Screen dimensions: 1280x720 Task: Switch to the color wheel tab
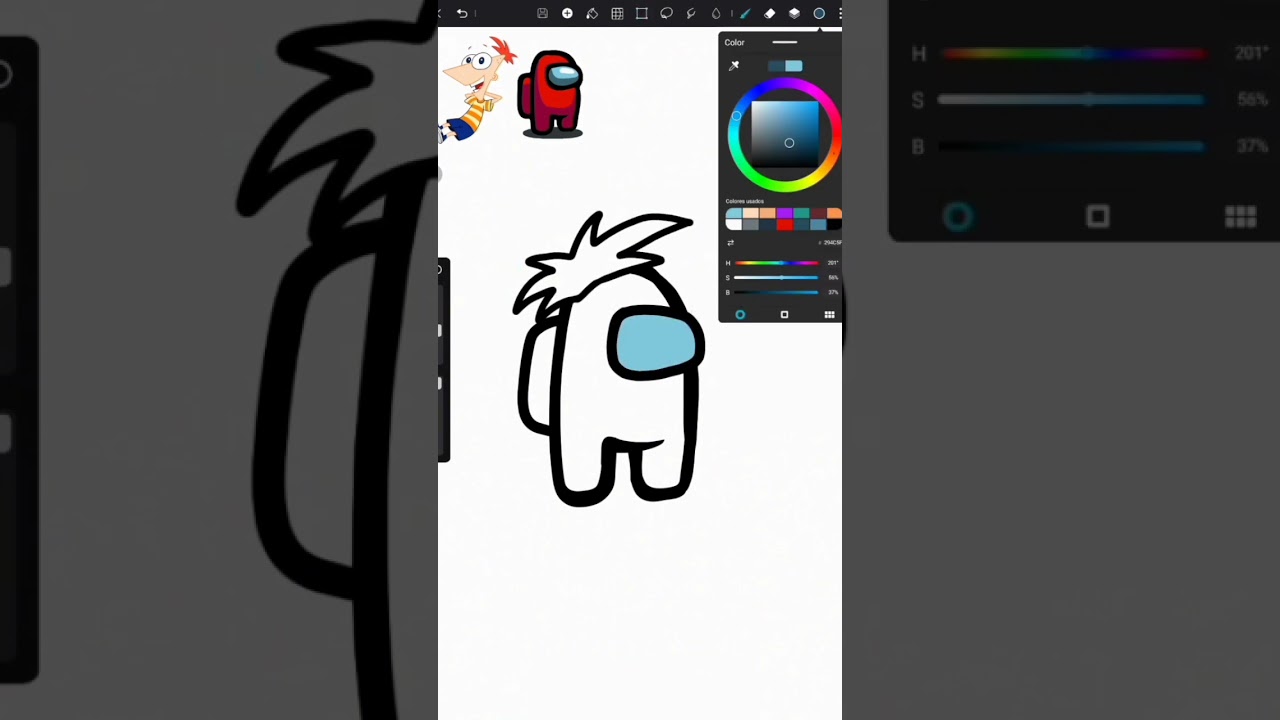(740, 314)
